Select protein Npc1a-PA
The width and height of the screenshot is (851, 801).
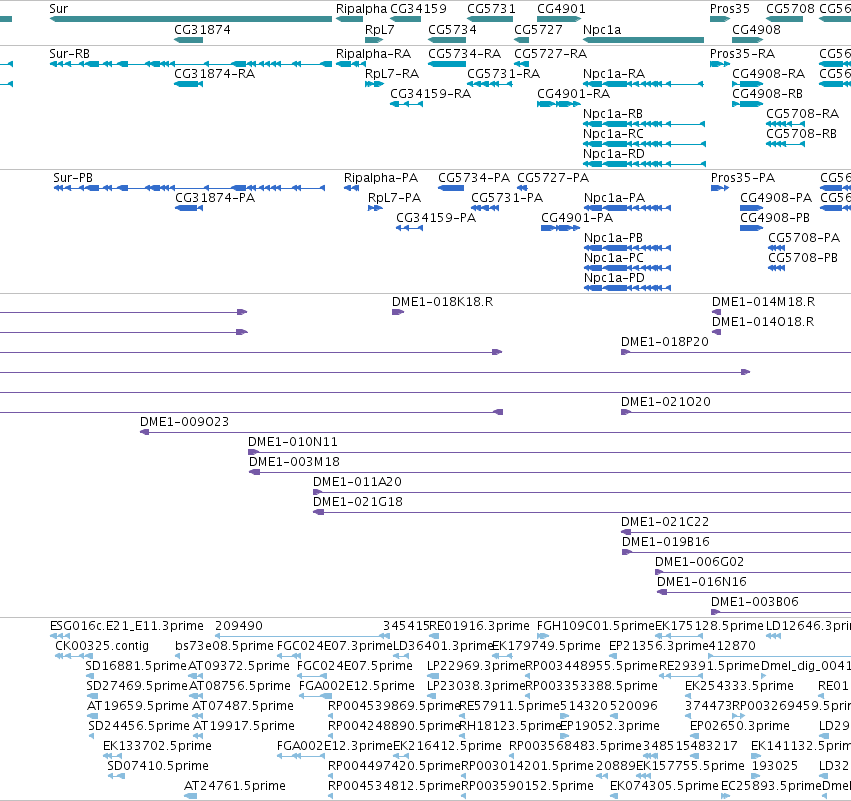627,208
